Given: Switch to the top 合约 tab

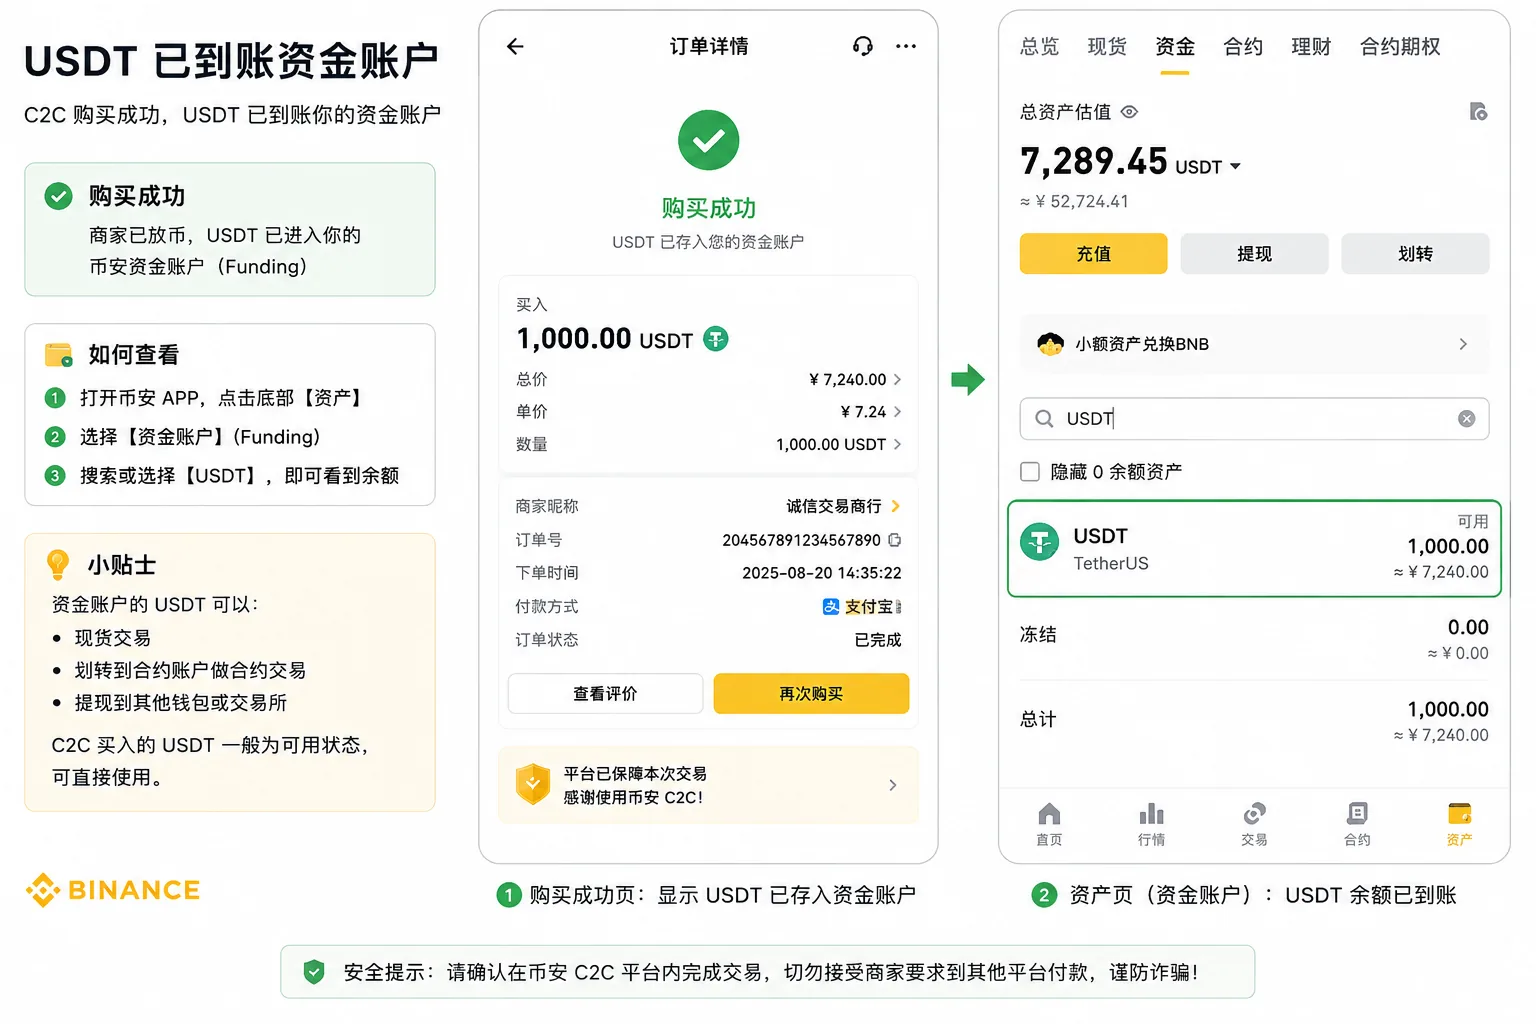Looking at the screenshot, I should coord(1243,47).
